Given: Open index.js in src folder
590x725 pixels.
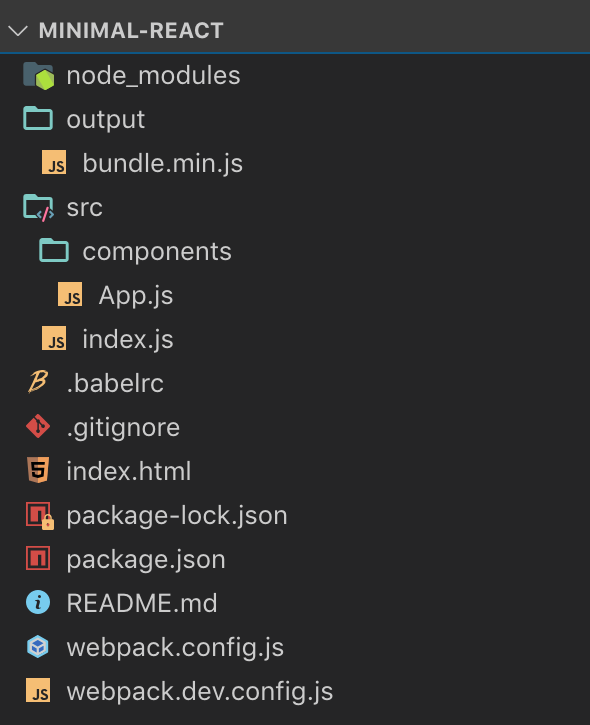Looking at the screenshot, I should (x=295, y=339).
